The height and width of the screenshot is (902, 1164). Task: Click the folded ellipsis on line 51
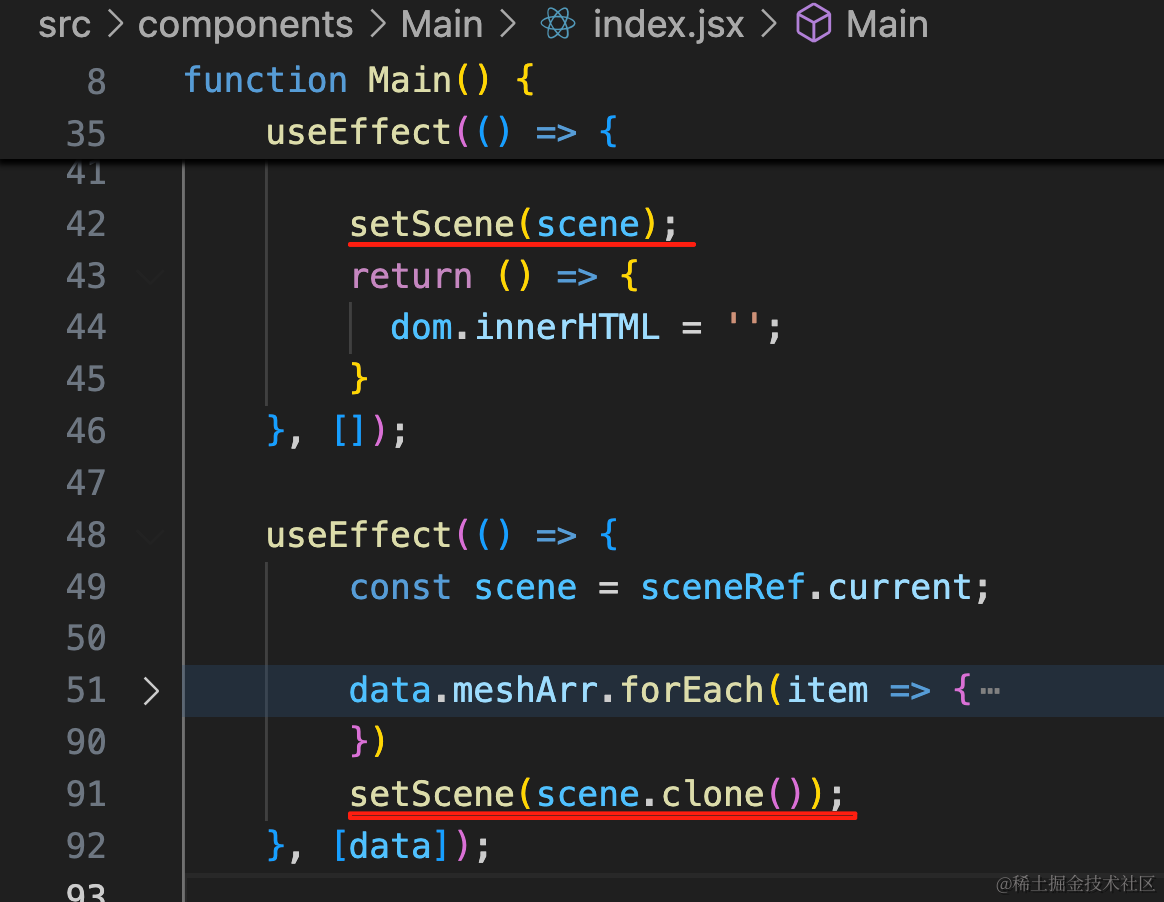coord(990,691)
